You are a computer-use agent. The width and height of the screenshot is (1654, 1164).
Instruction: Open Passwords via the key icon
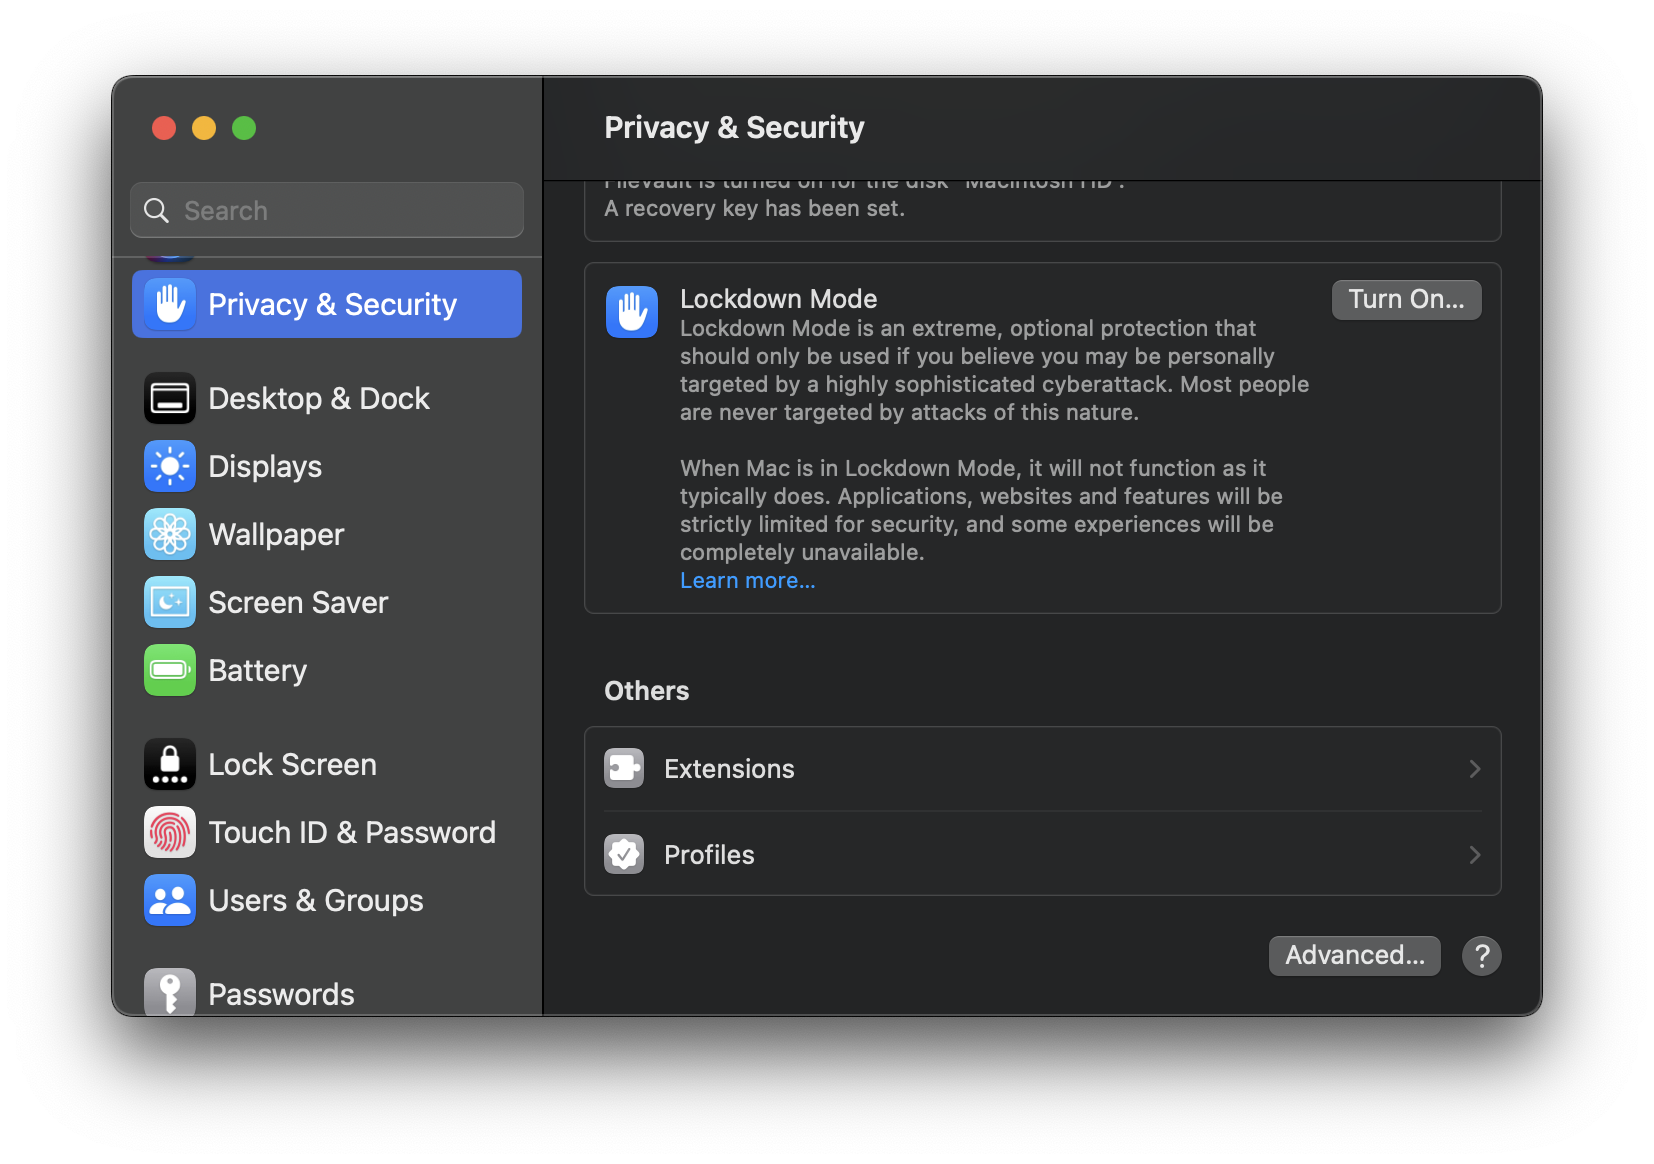tap(170, 991)
